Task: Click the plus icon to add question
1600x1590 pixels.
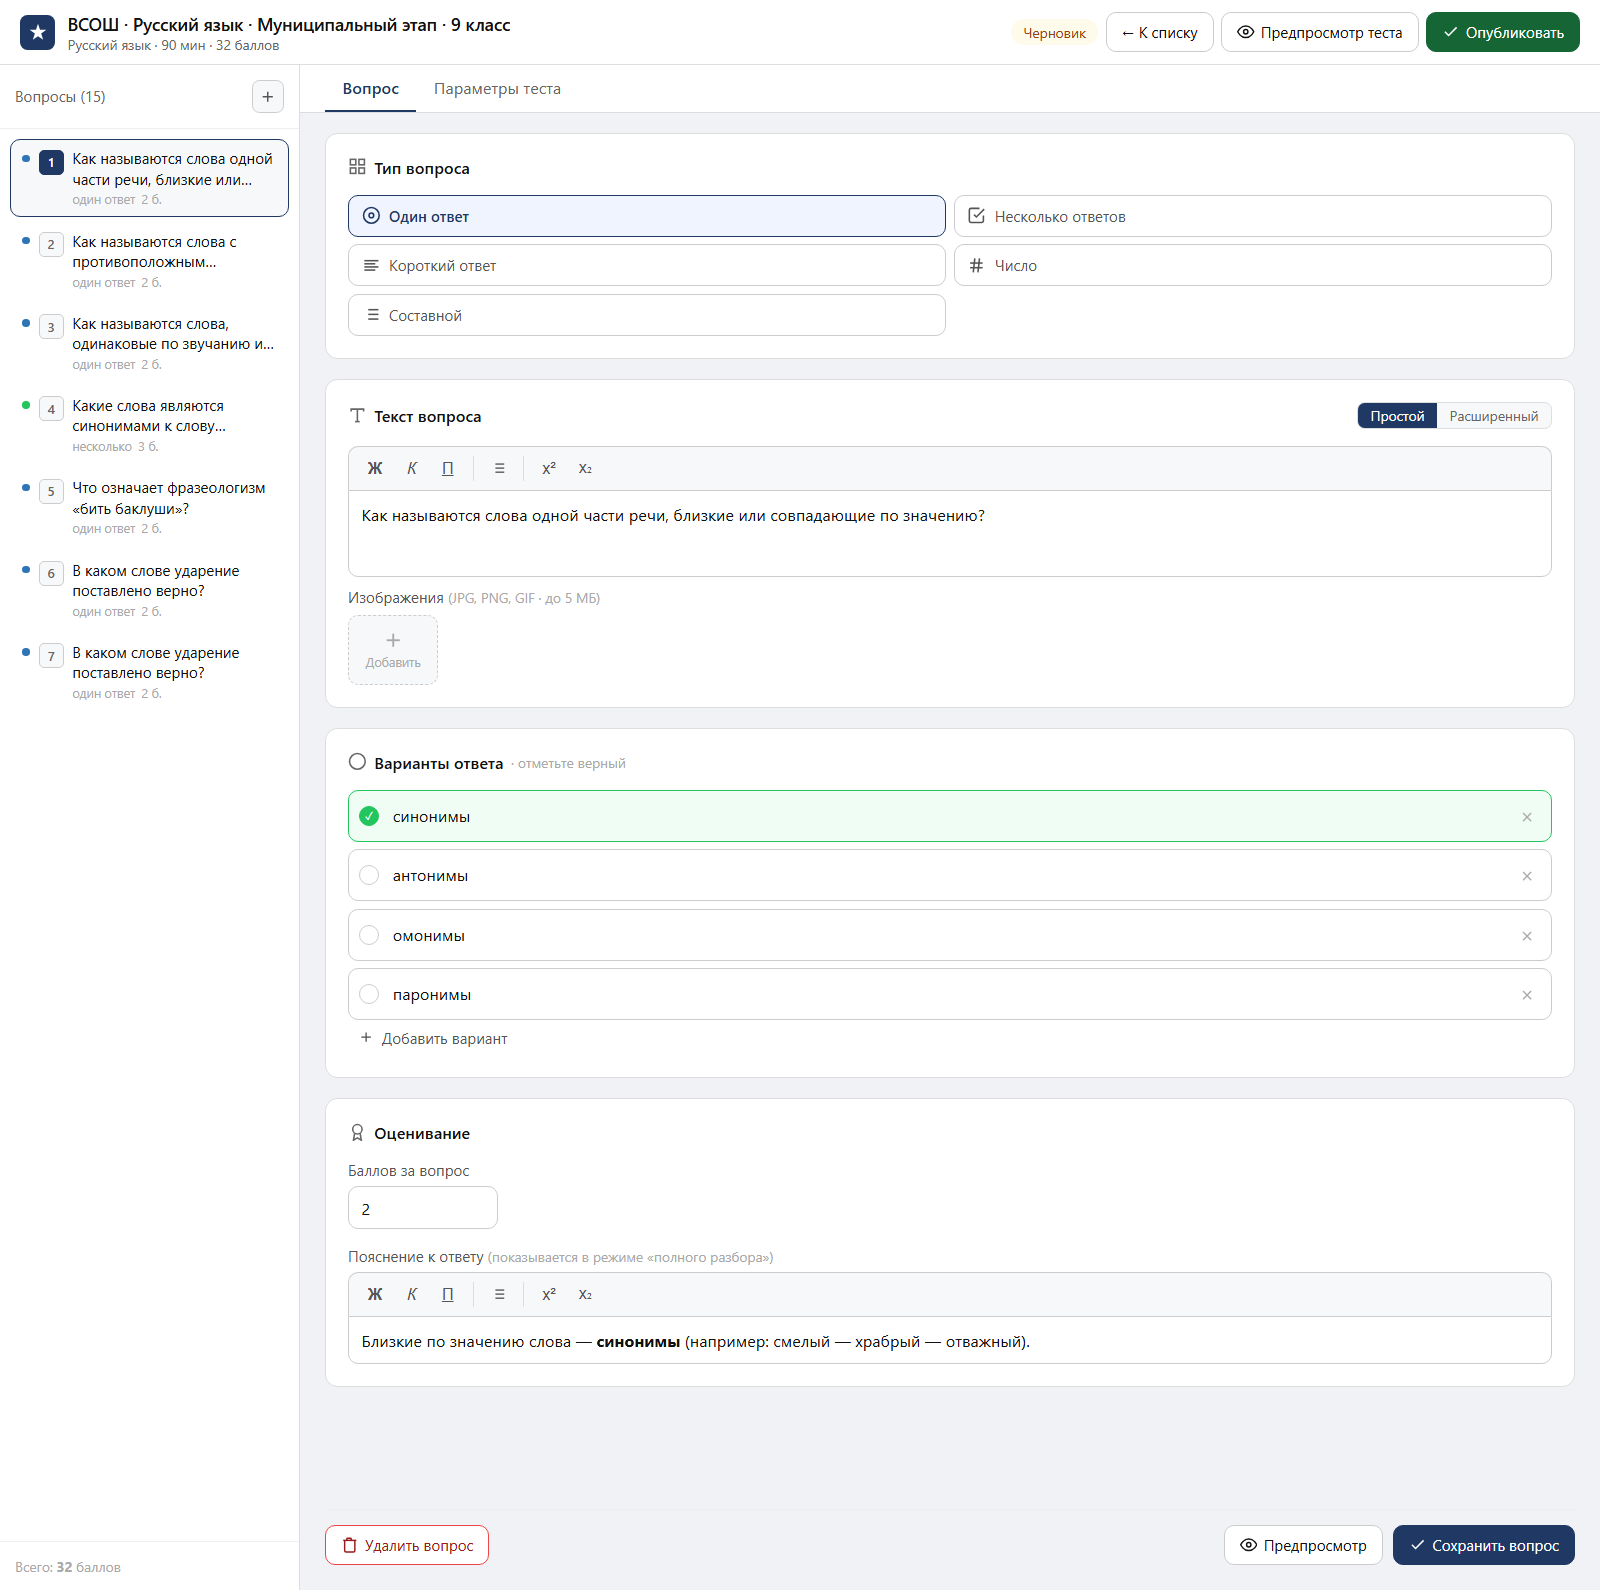Action: [267, 97]
